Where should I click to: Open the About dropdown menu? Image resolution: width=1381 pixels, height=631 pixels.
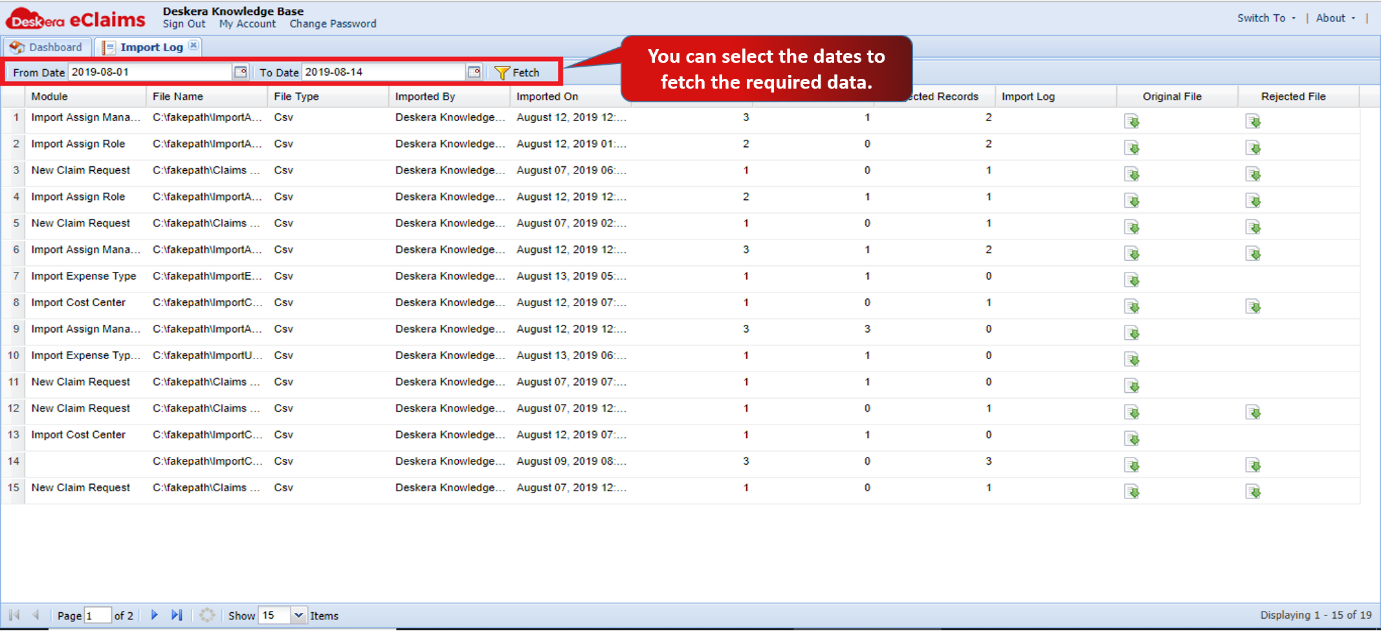pos(1335,18)
